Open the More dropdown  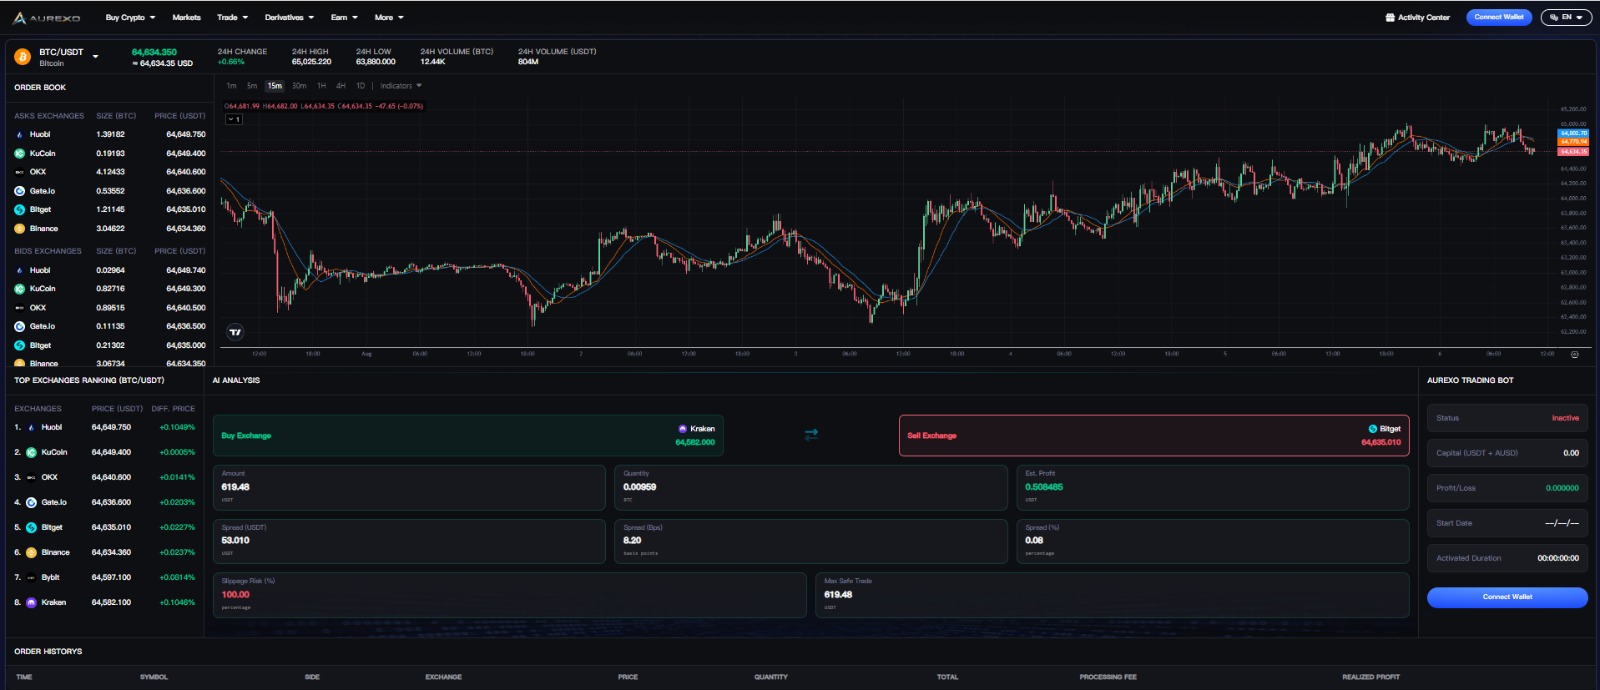(x=389, y=17)
